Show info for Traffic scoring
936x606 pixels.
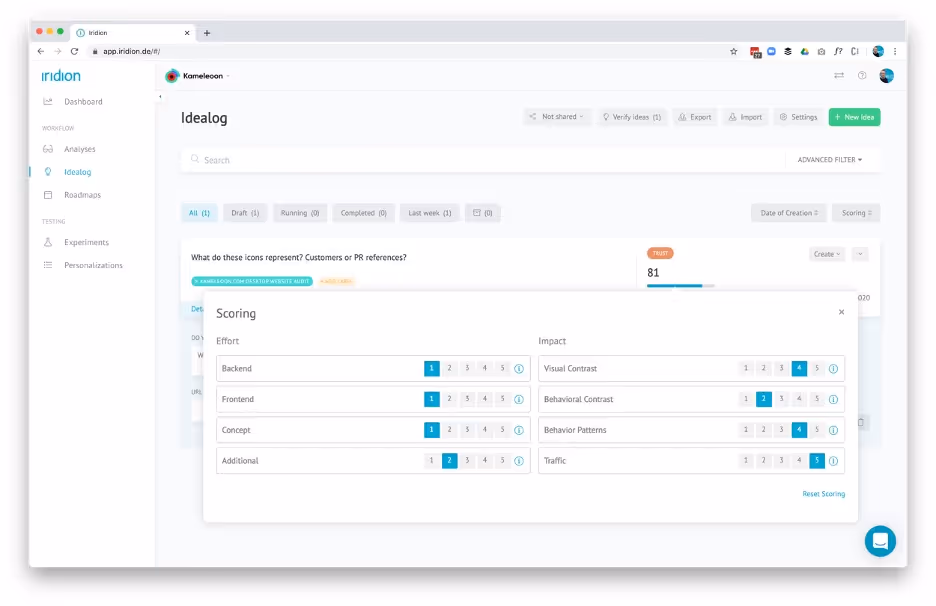coord(833,461)
